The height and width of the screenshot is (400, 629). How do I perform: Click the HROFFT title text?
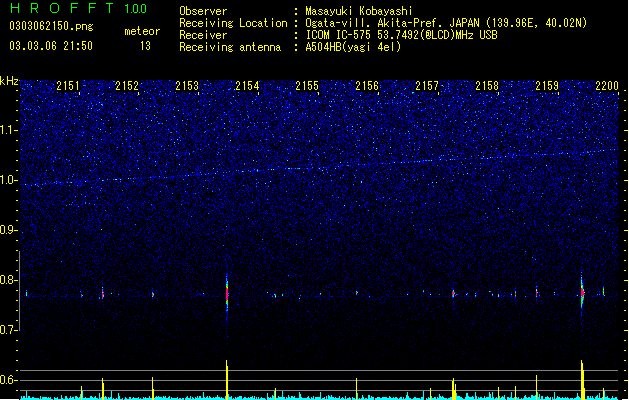62,8
